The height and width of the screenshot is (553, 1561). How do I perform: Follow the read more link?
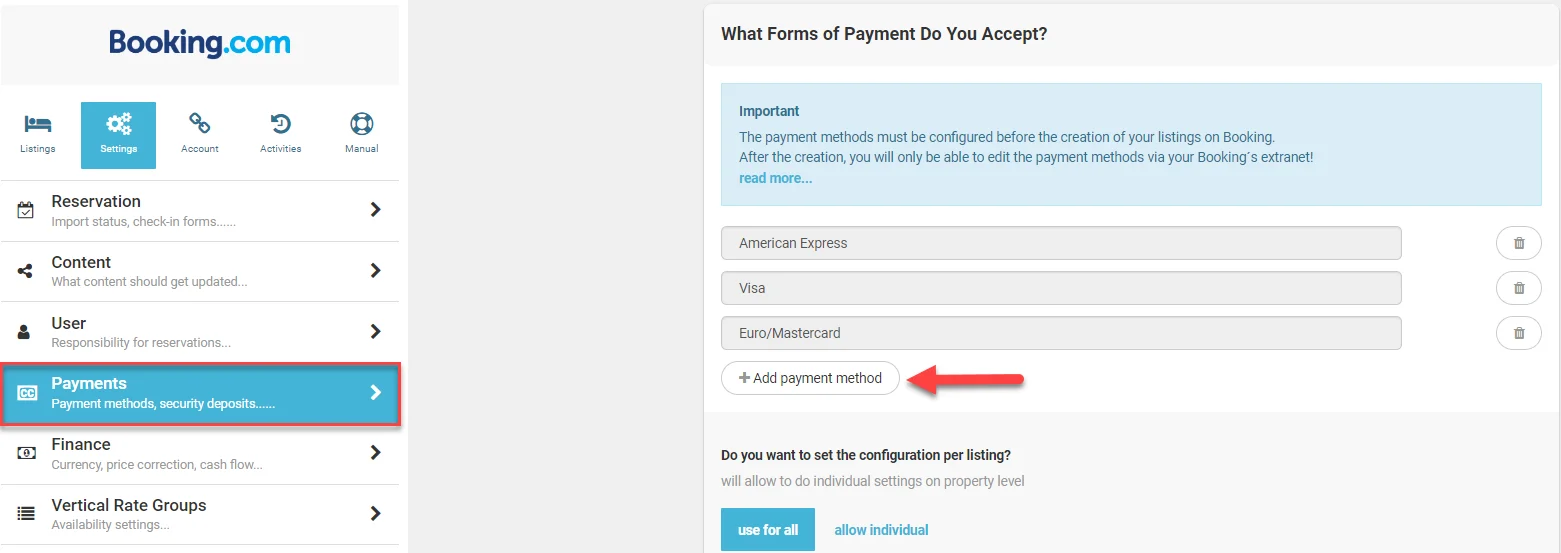pyautogui.click(x=775, y=178)
